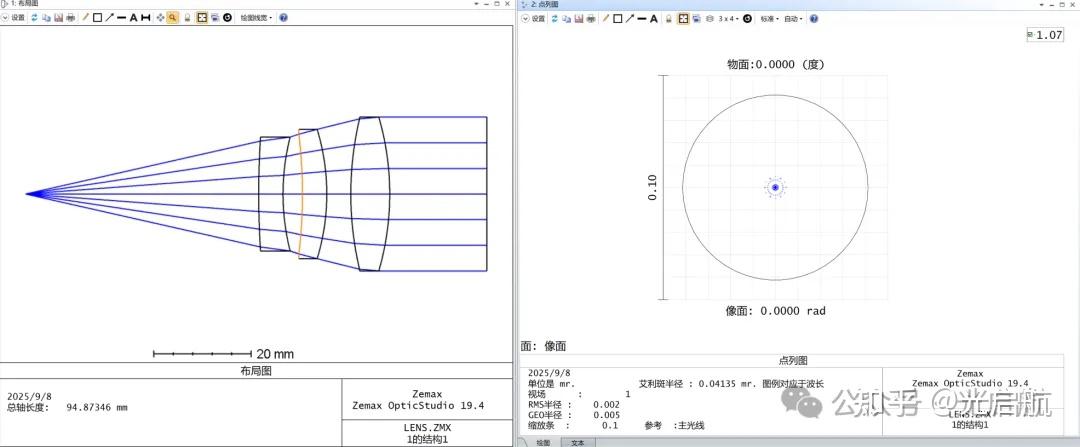Select line annotation tool in layout window
This screenshot has width=1080, height=447.
click(121, 18)
